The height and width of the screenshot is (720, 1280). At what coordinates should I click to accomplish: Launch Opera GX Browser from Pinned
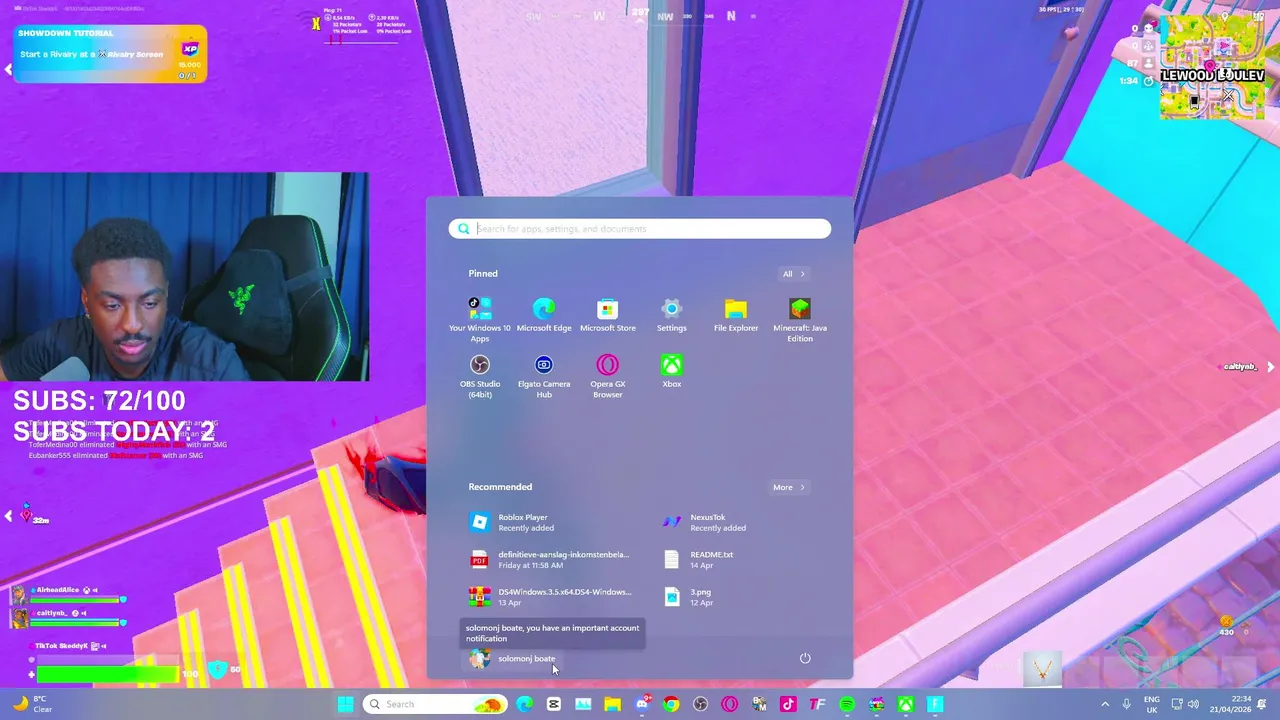tap(607, 376)
